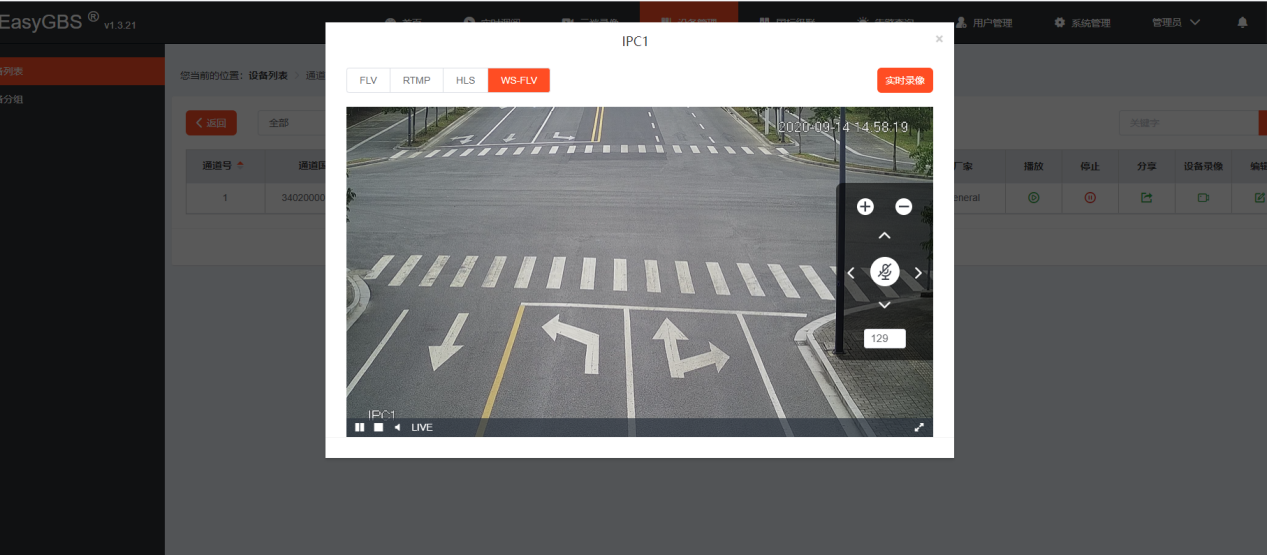Stop the video playback

click(378, 428)
